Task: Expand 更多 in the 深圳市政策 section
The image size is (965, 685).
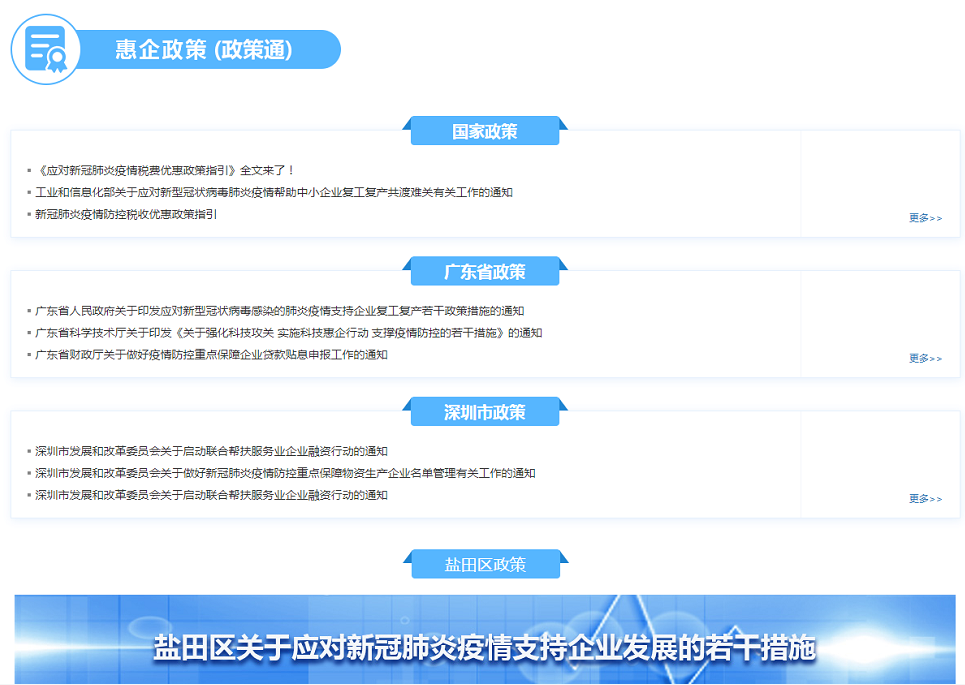Action: pos(925,499)
